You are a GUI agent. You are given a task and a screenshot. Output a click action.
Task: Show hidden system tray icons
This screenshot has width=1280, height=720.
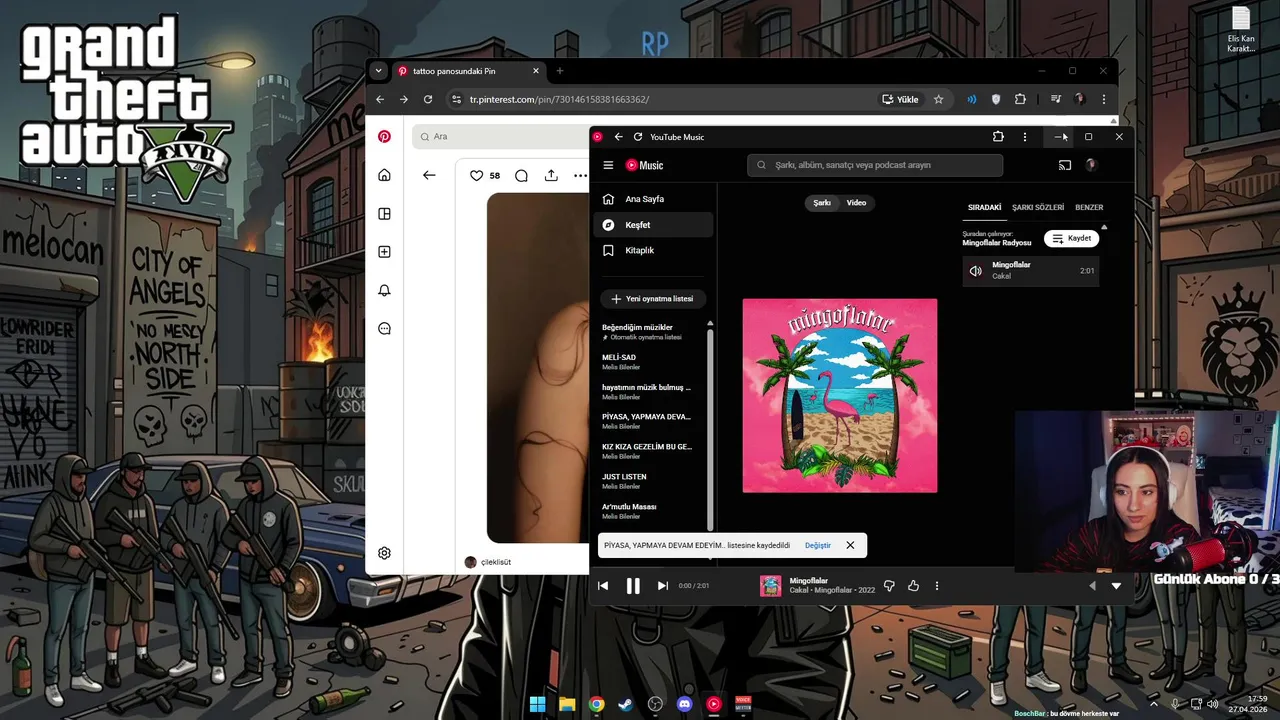[1153, 704]
